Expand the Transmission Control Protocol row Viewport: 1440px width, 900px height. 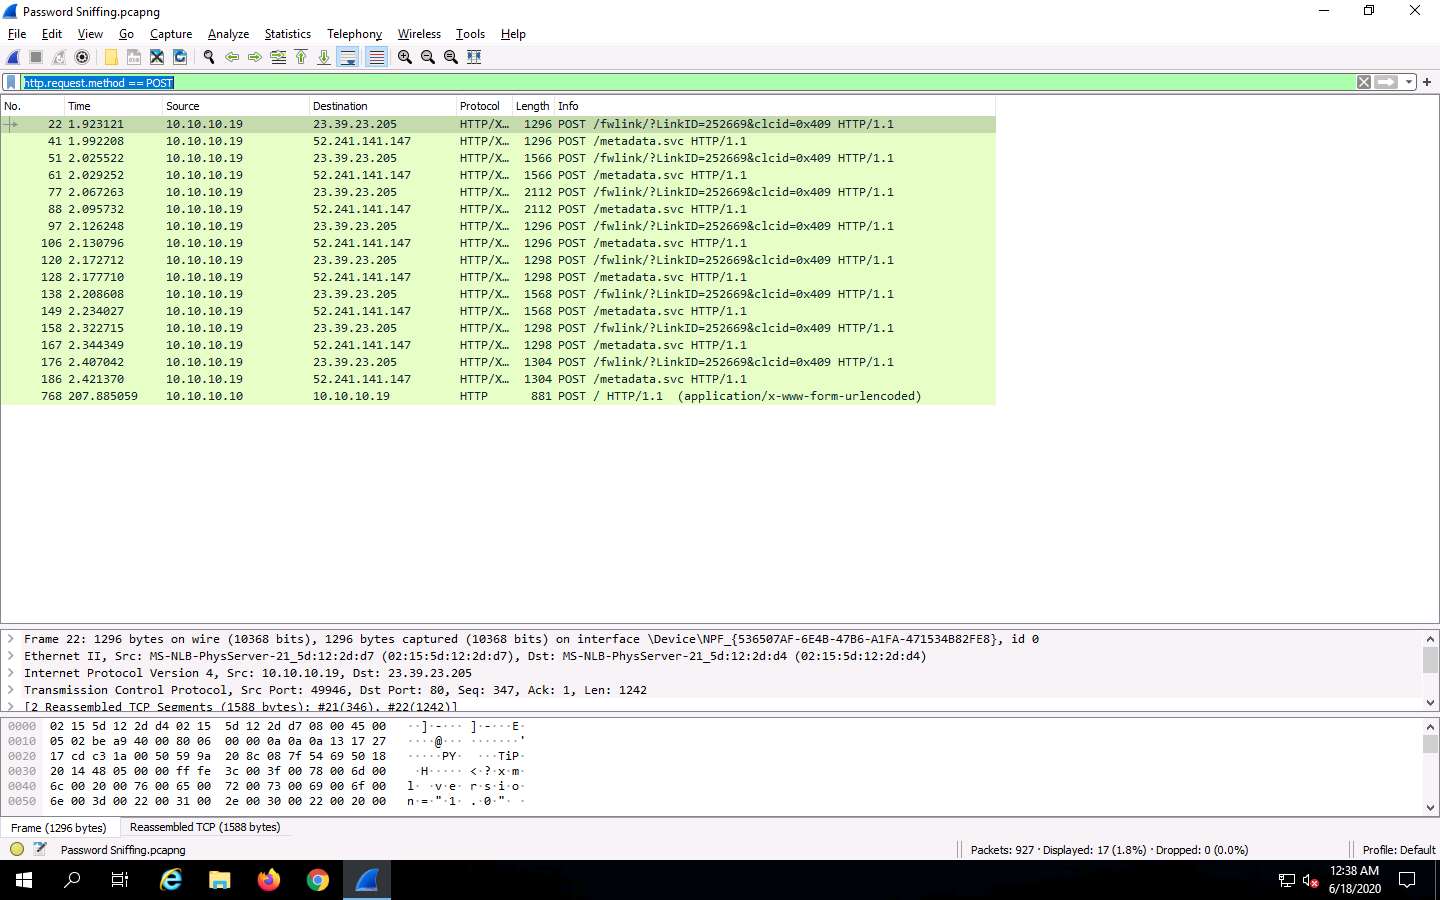coord(11,690)
